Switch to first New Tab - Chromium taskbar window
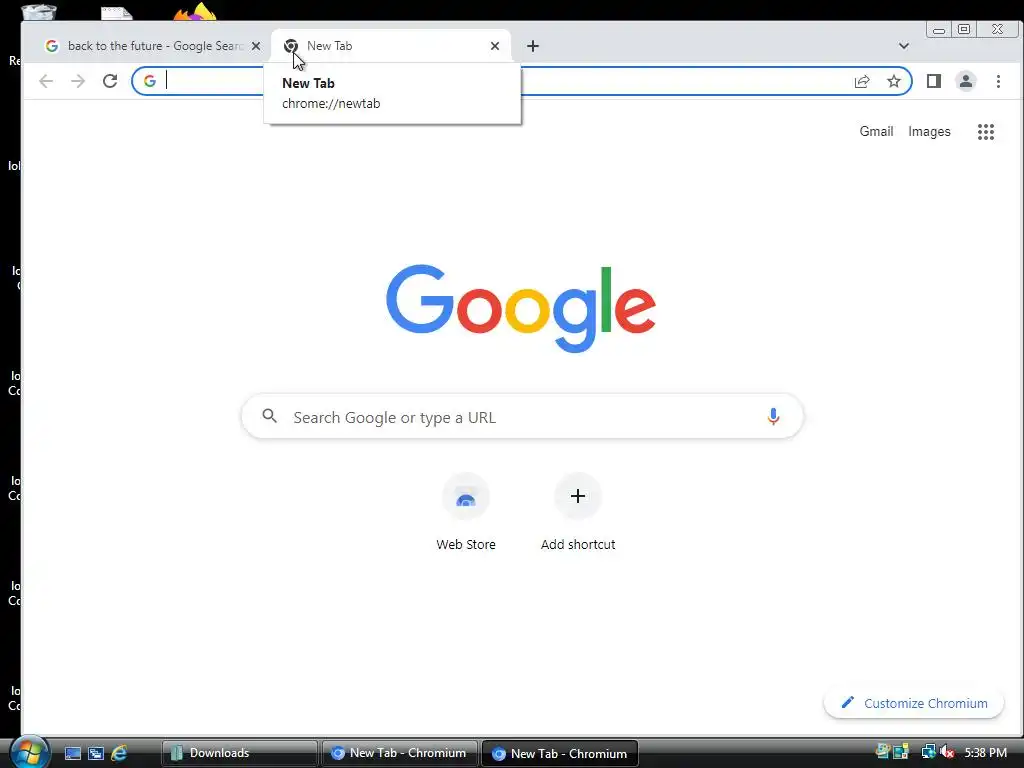The width and height of the screenshot is (1024, 768). (400, 753)
